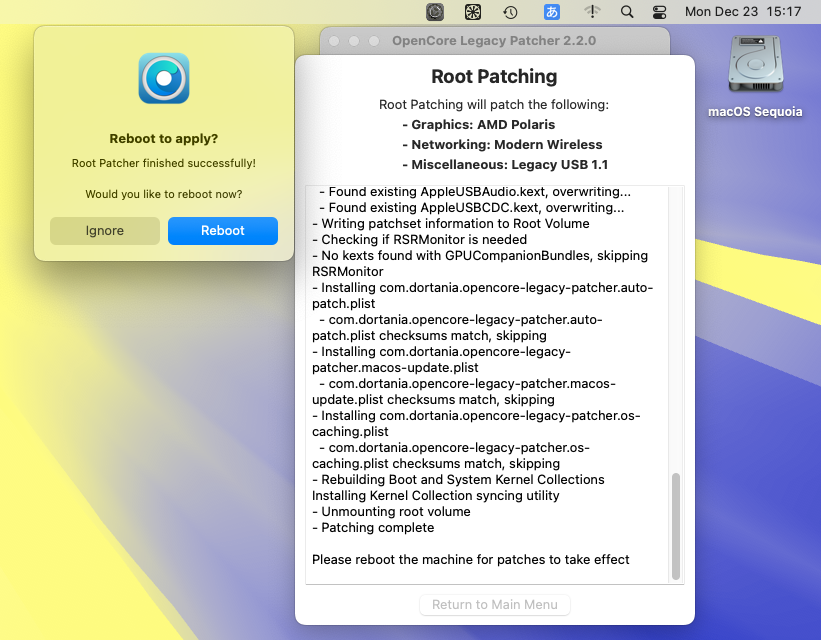Click the 'Root Patching' heading
The height and width of the screenshot is (640, 821).
tap(494, 76)
